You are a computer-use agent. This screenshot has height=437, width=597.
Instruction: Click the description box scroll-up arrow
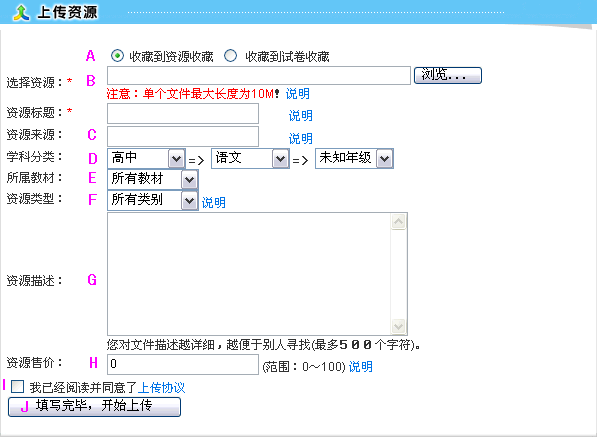click(399, 222)
